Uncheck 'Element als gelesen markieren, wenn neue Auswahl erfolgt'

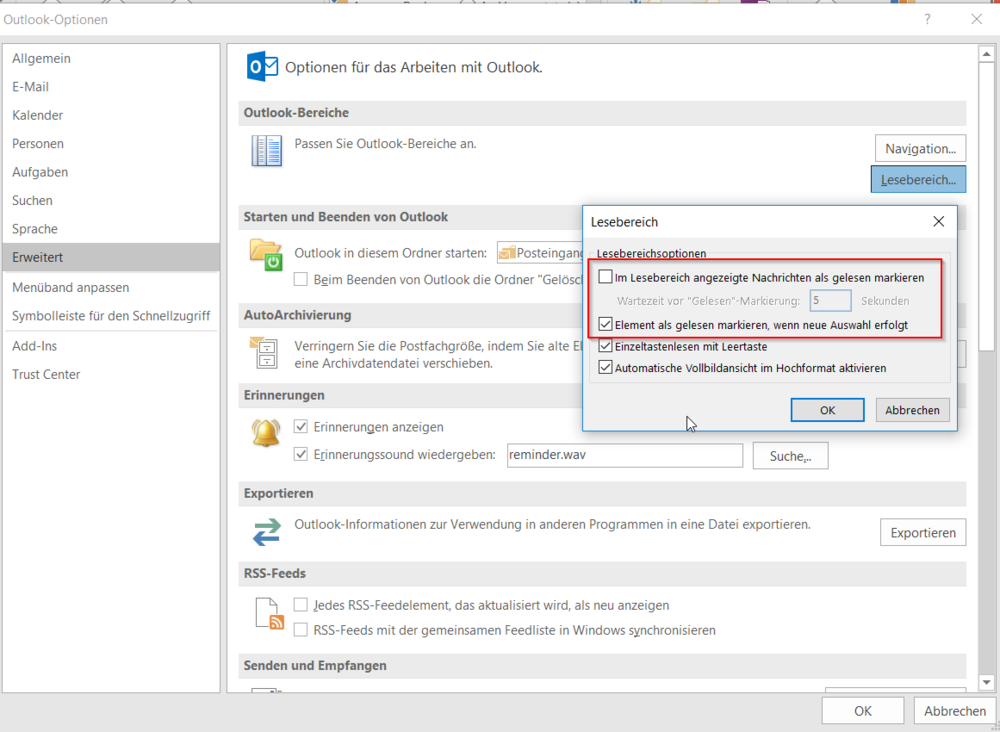point(605,325)
